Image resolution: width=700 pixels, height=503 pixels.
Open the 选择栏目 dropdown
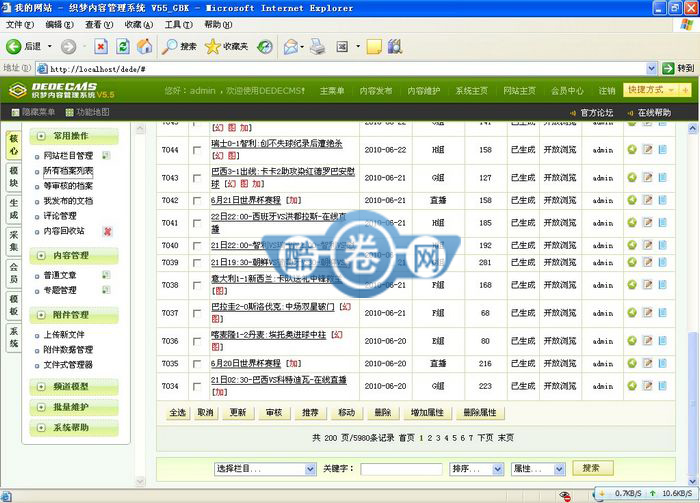coord(265,469)
